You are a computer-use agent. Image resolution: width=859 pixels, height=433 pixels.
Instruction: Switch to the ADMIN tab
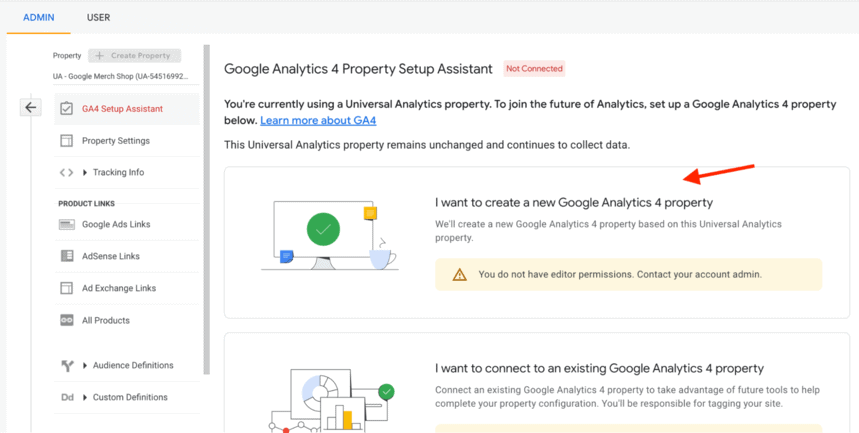[x=39, y=17]
